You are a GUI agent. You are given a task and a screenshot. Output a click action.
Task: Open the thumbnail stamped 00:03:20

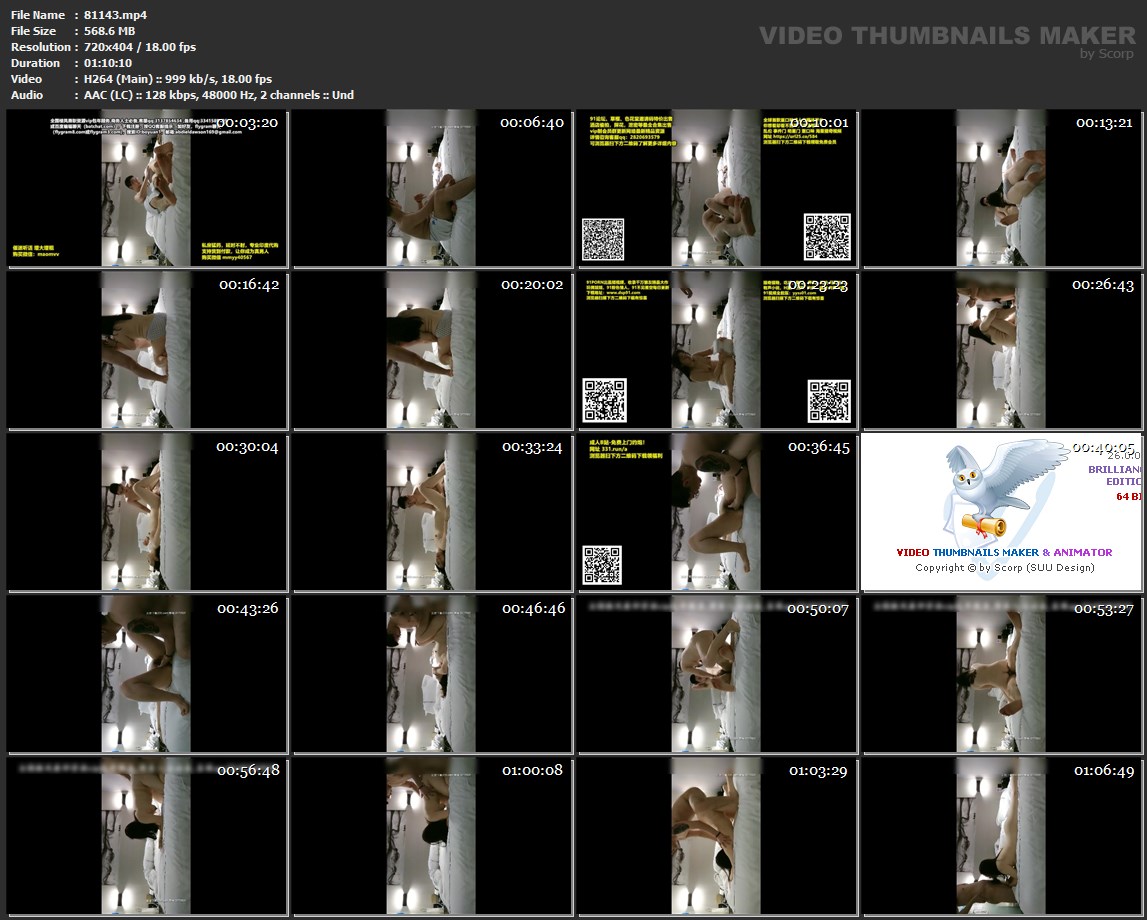(x=147, y=189)
